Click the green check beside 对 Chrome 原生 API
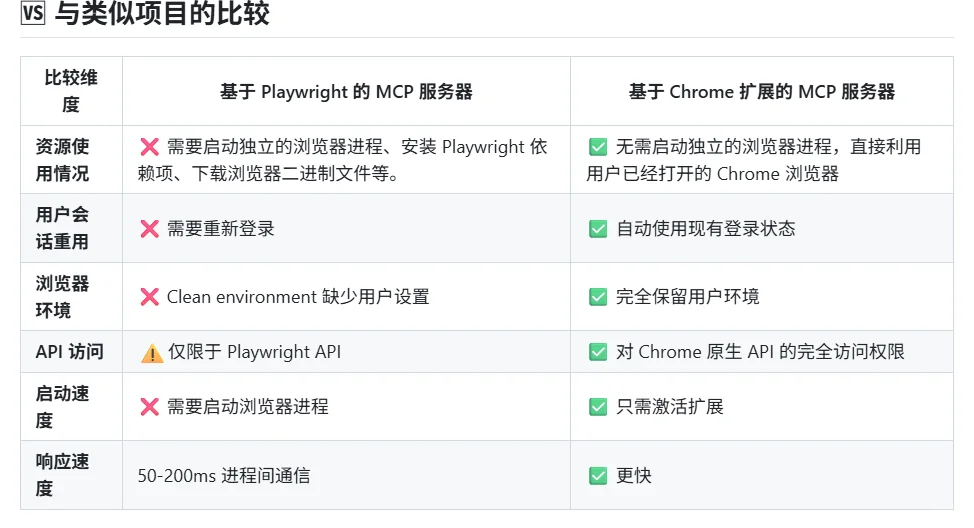 (598, 352)
